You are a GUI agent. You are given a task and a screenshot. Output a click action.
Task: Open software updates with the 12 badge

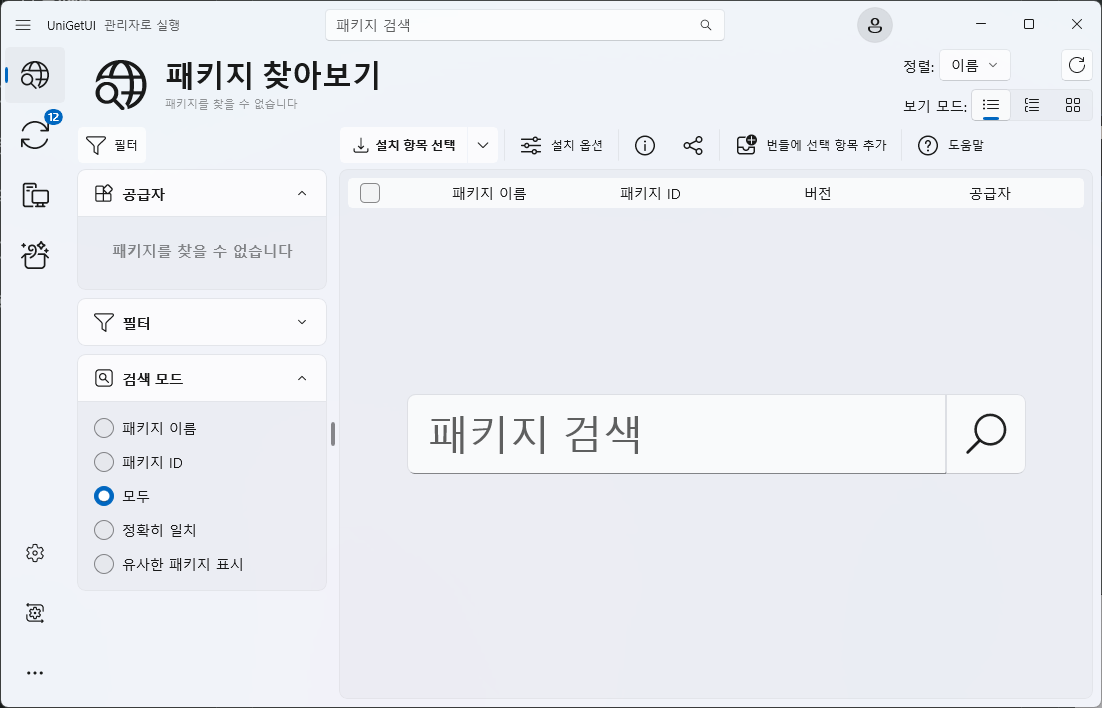pyautogui.click(x=35, y=133)
